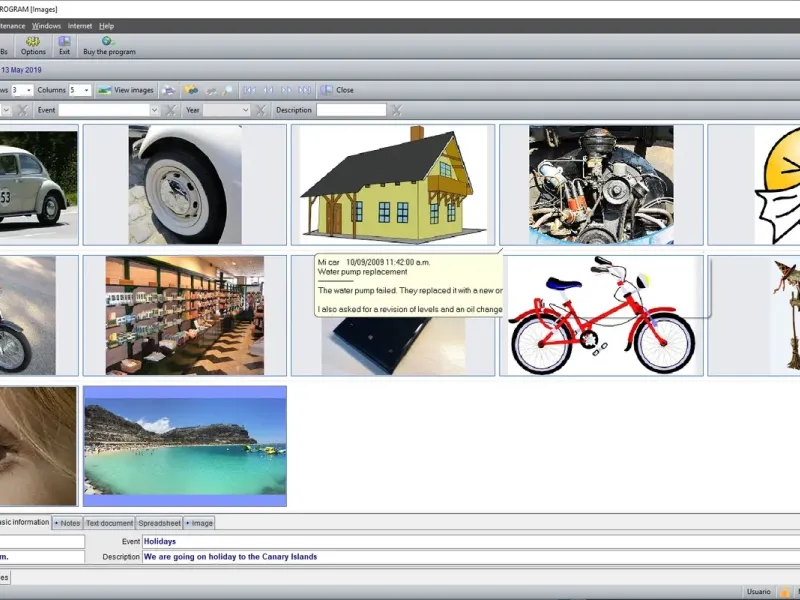This screenshot has height=600, width=800.
Task: Click the Exit toolbar icon
Action: (64, 46)
